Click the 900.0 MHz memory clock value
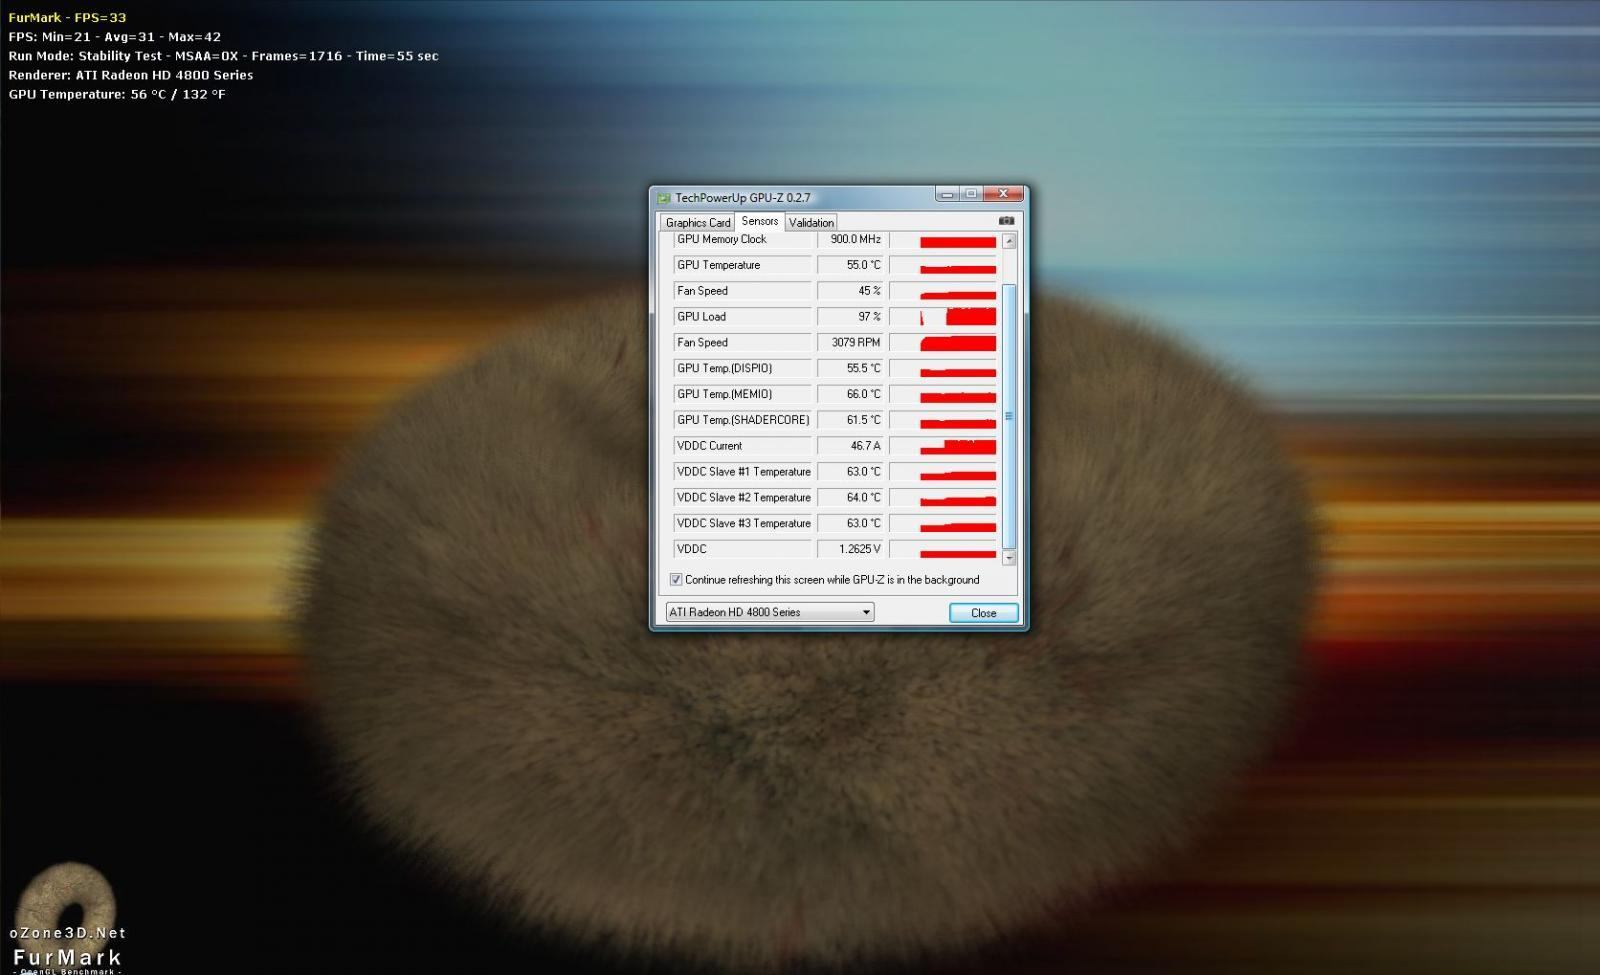The height and width of the screenshot is (975, 1600). (851, 240)
